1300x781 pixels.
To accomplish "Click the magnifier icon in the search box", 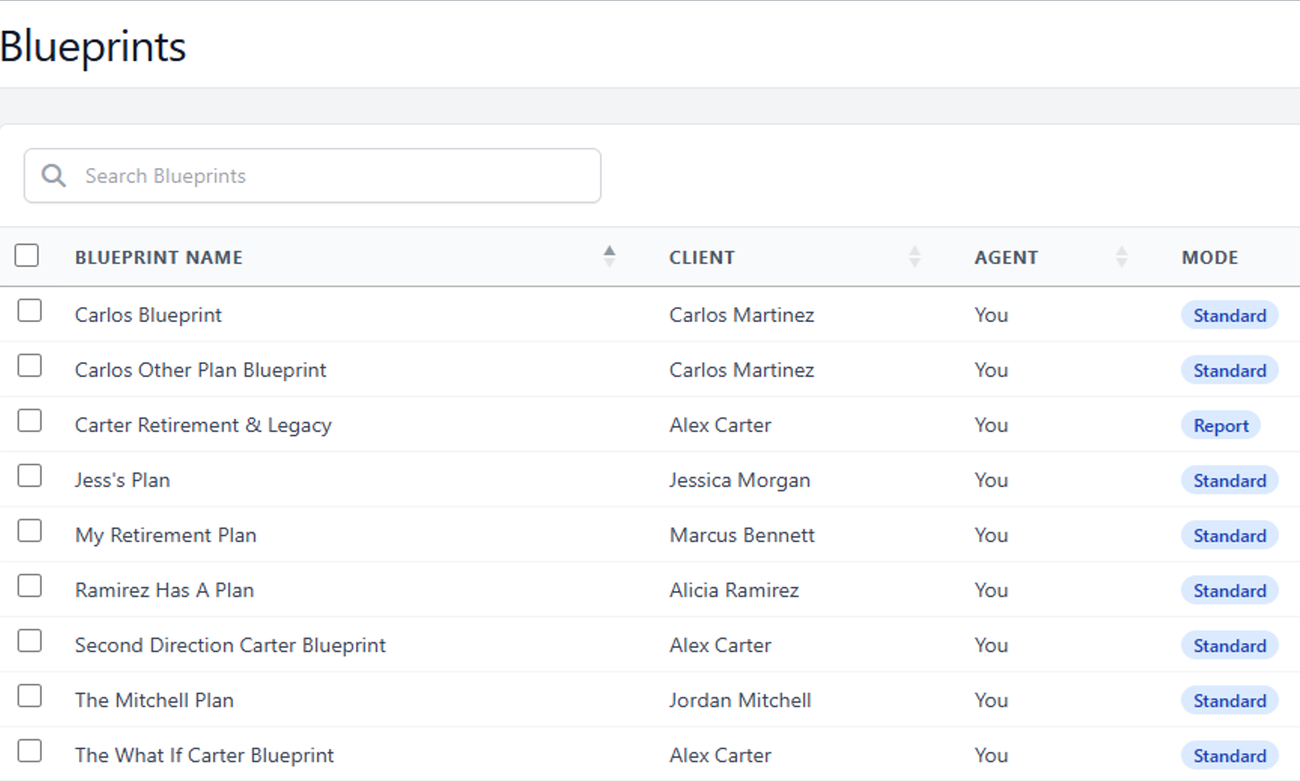I will tap(54, 176).
